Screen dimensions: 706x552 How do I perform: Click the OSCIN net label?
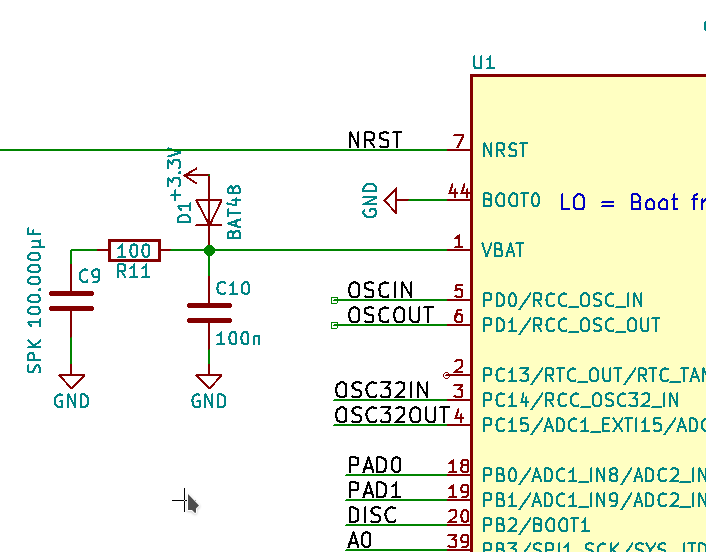pos(380,290)
